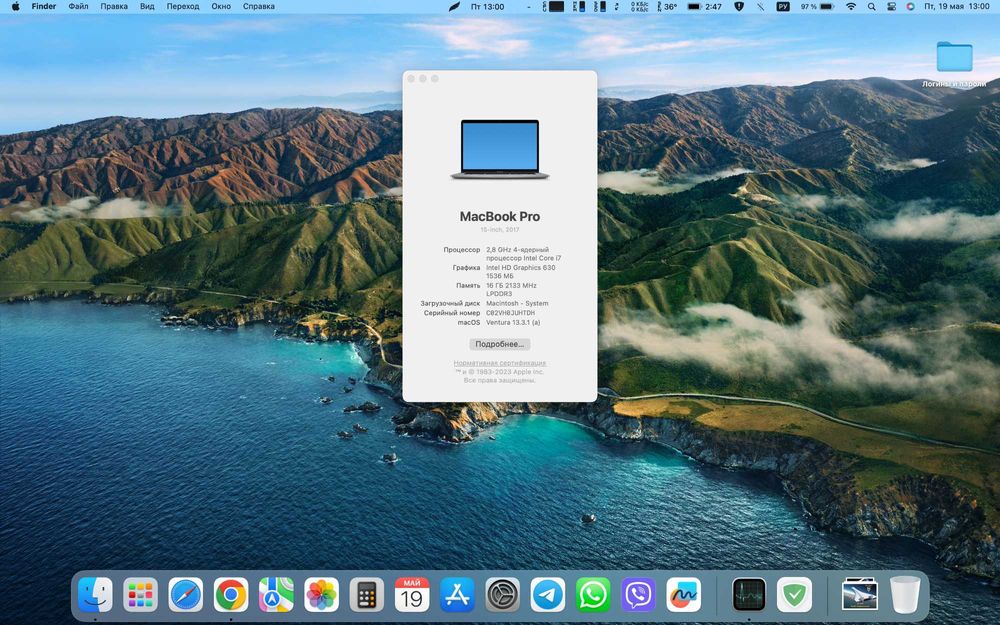Launch Safari from the Dock
The width and height of the screenshot is (1000, 625).
click(x=186, y=595)
